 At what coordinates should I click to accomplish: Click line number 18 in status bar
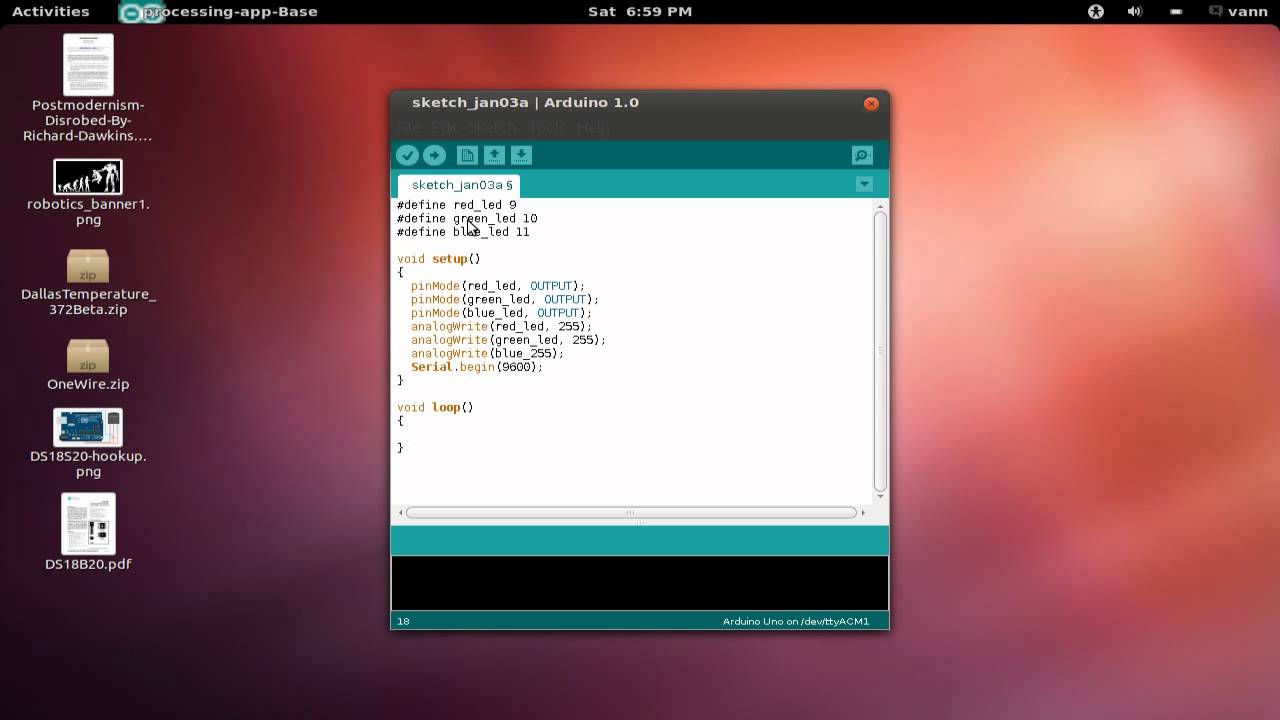point(403,621)
